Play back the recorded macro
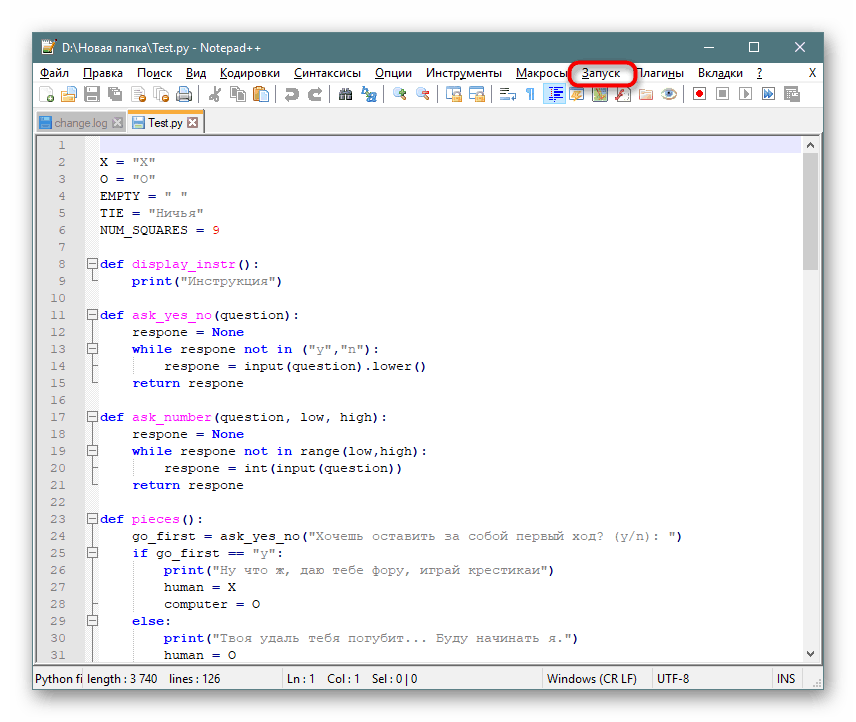The width and height of the screenshot is (856, 722). click(x=745, y=94)
